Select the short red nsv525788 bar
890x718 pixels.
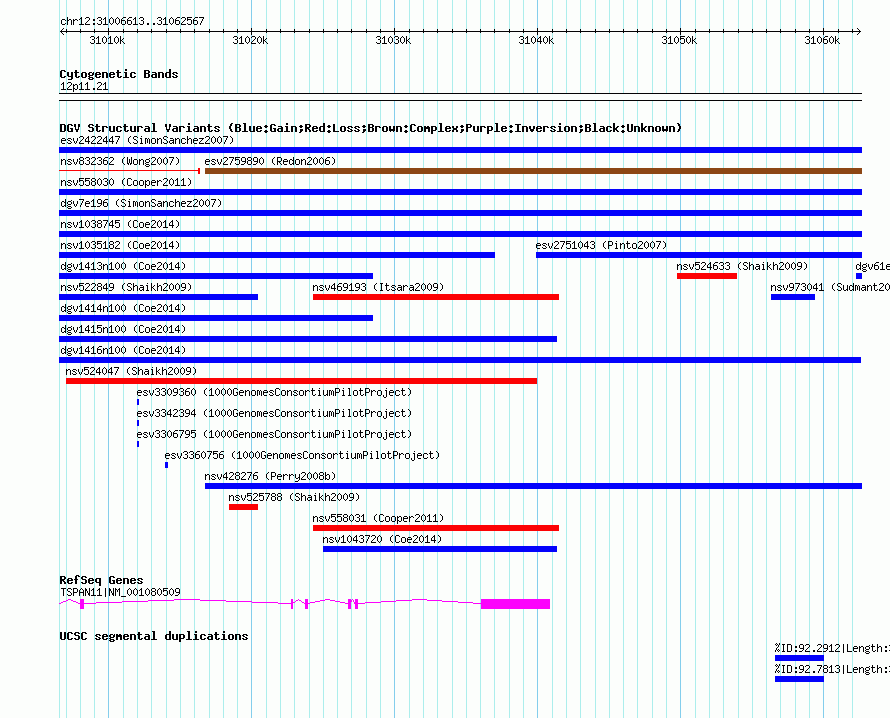click(x=244, y=507)
